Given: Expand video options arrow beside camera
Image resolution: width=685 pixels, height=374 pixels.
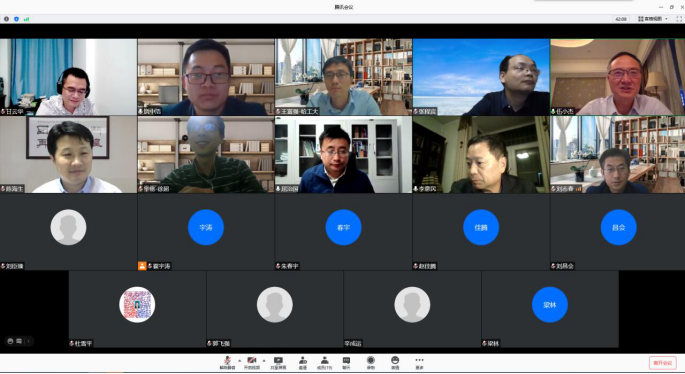Looking at the screenshot, I should pos(264,360).
